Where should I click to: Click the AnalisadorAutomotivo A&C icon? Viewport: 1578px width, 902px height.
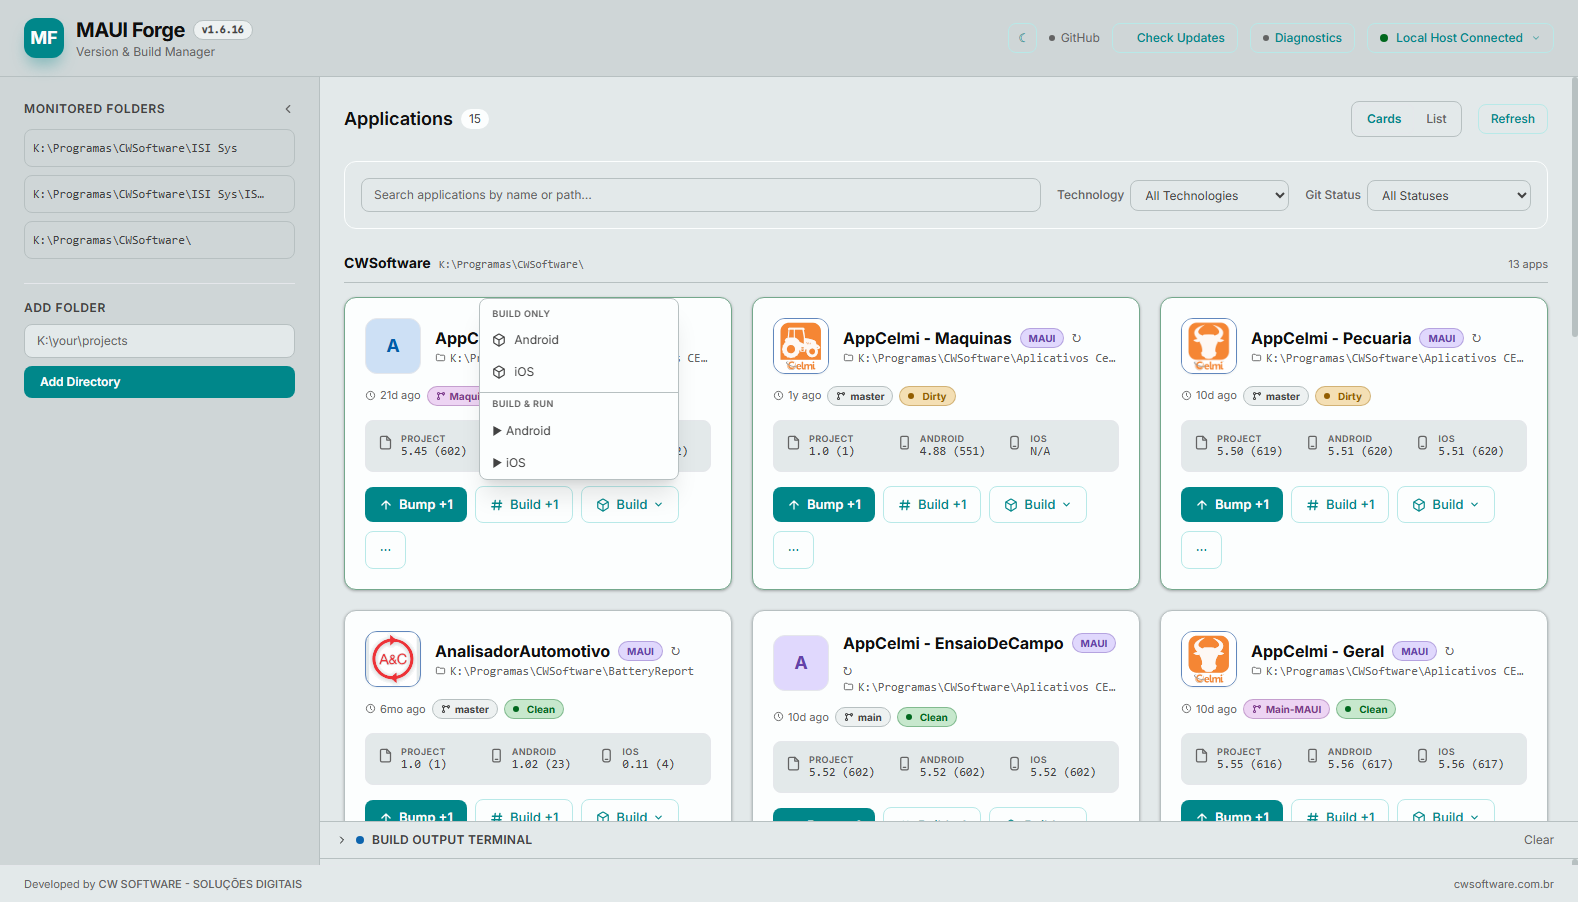pyautogui.click(x=393, y=659)
